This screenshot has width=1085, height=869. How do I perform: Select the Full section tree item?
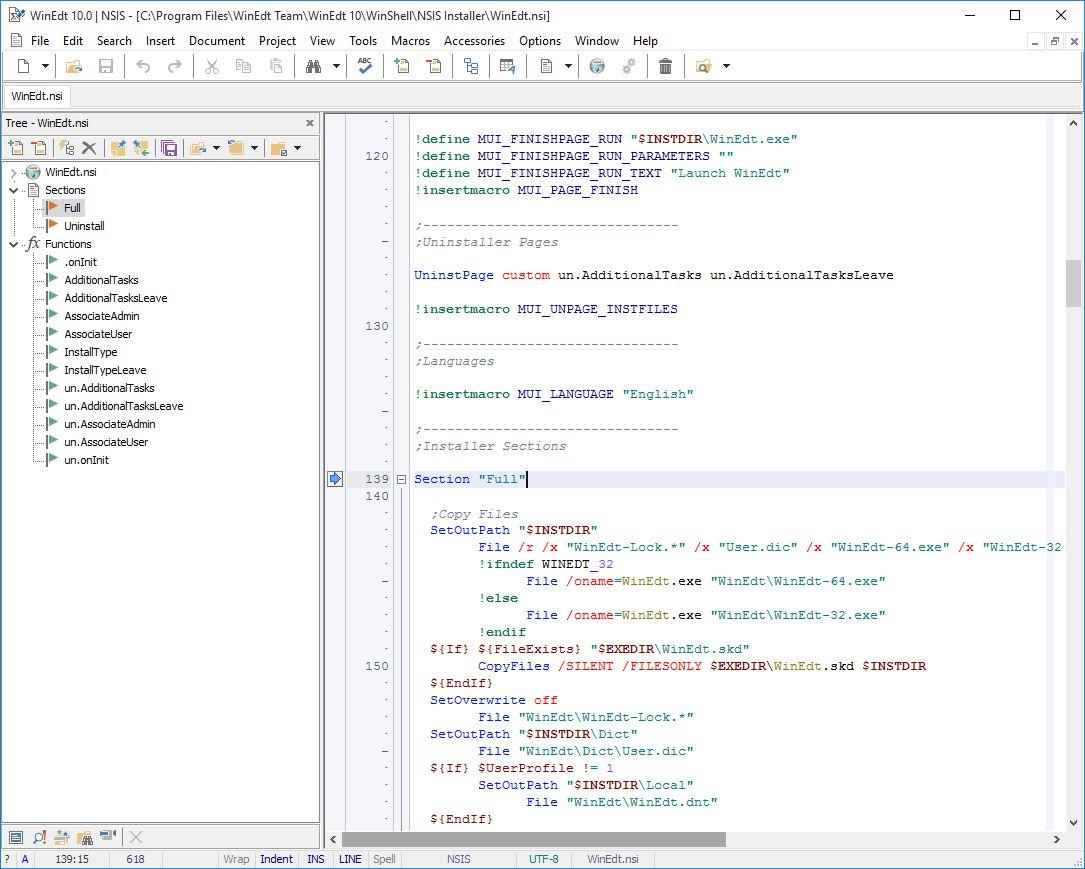(73, 208)
